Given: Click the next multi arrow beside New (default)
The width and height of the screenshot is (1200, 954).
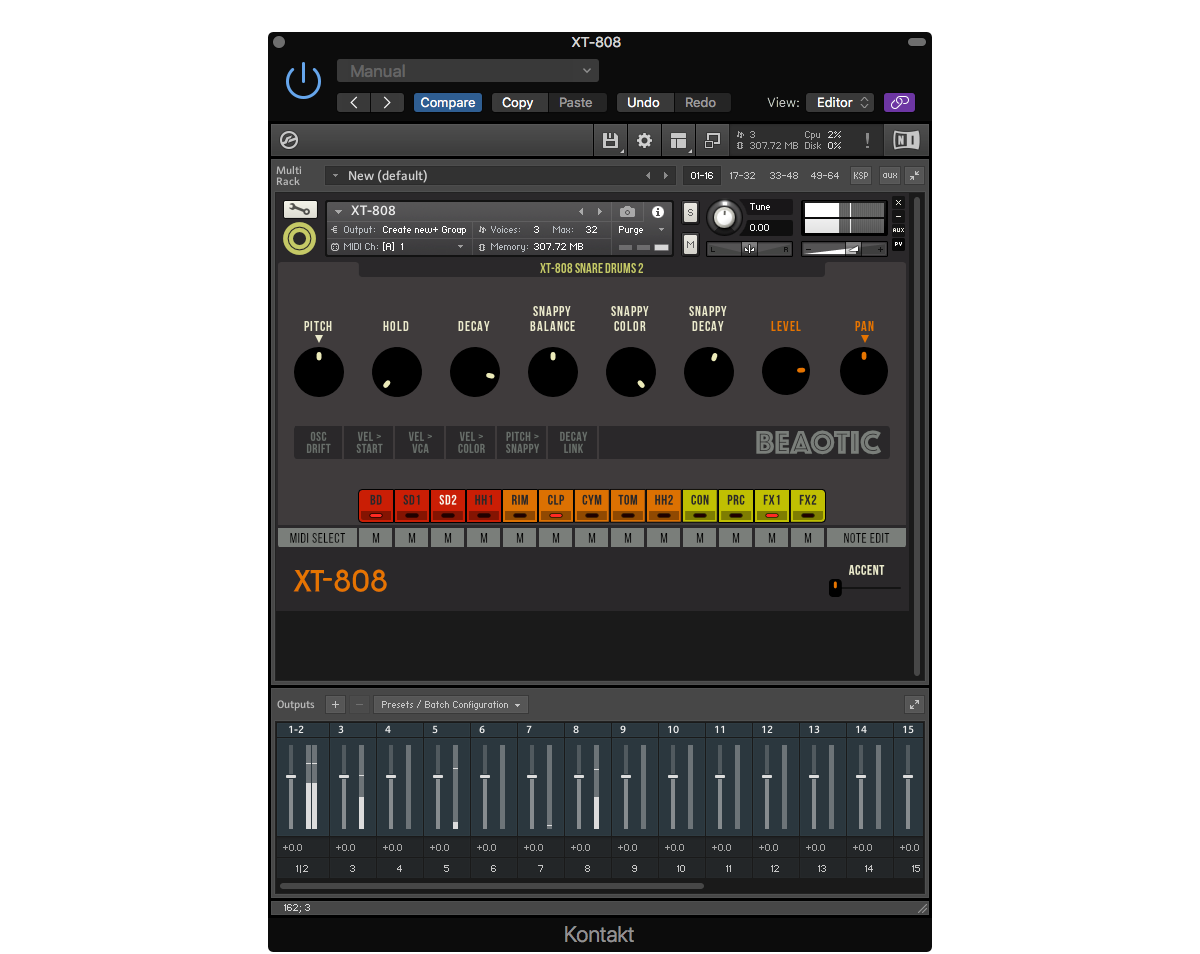Looking at the screenshot, I should click(666, 176).
